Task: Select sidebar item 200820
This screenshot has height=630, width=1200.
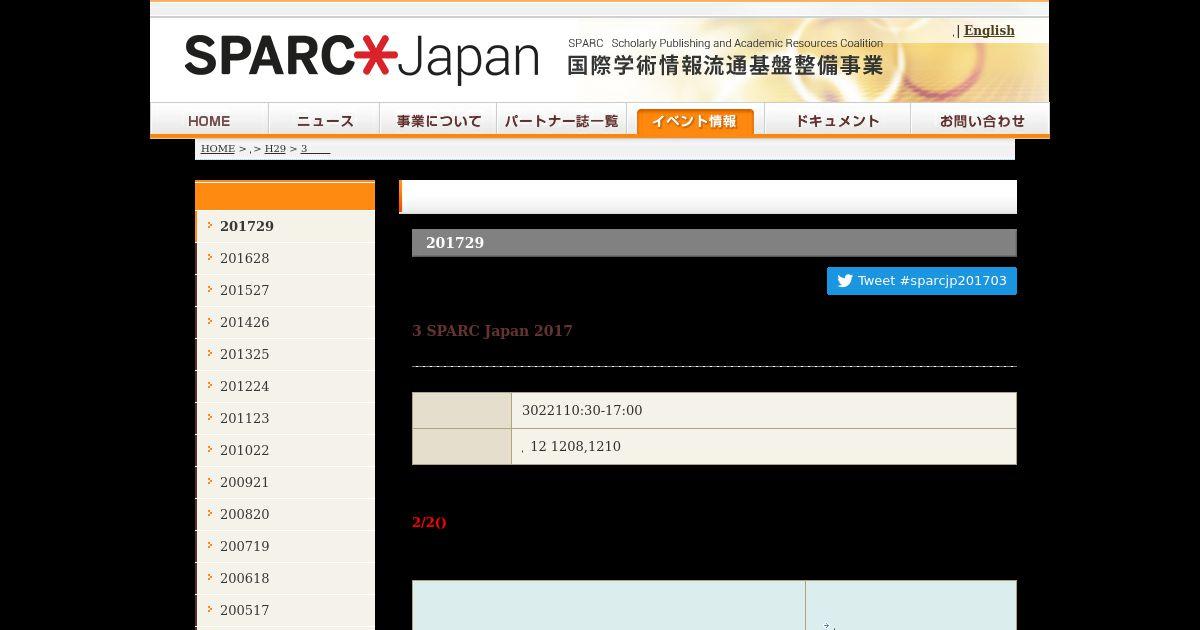Action: 285,514
